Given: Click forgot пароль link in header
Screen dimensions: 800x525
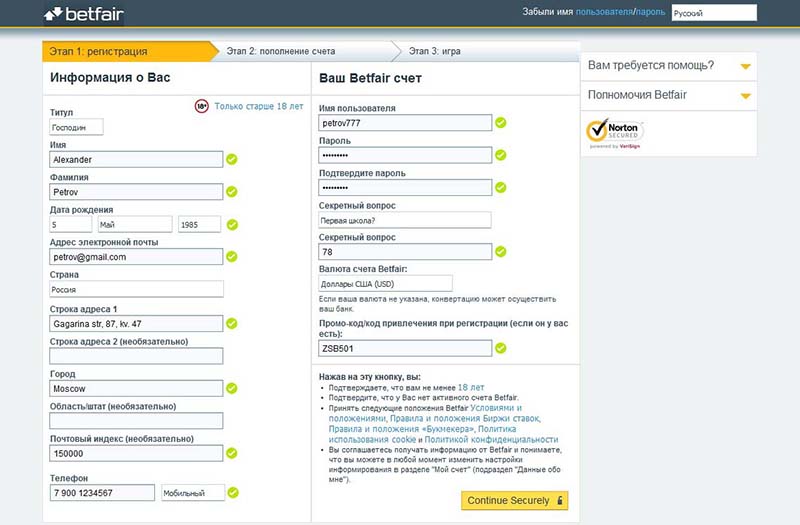Looking at the screenshot, I should click(x=651, y=12).
